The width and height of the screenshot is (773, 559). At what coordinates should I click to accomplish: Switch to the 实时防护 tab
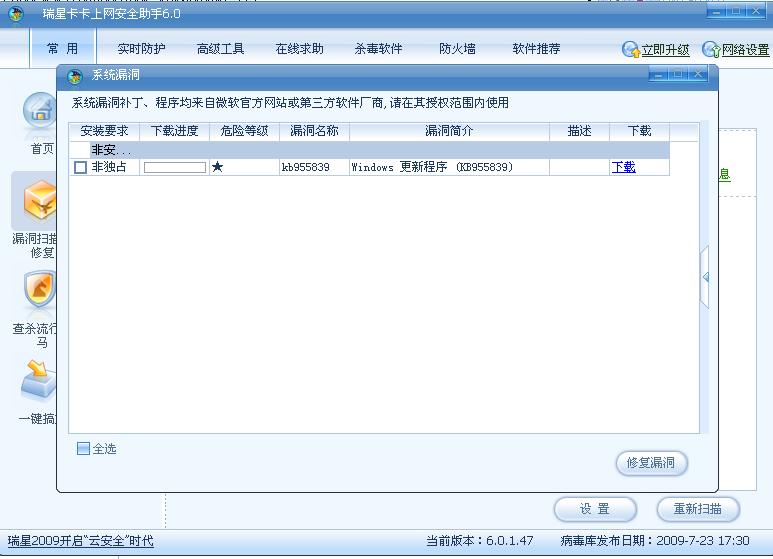[x=141, y=48]
